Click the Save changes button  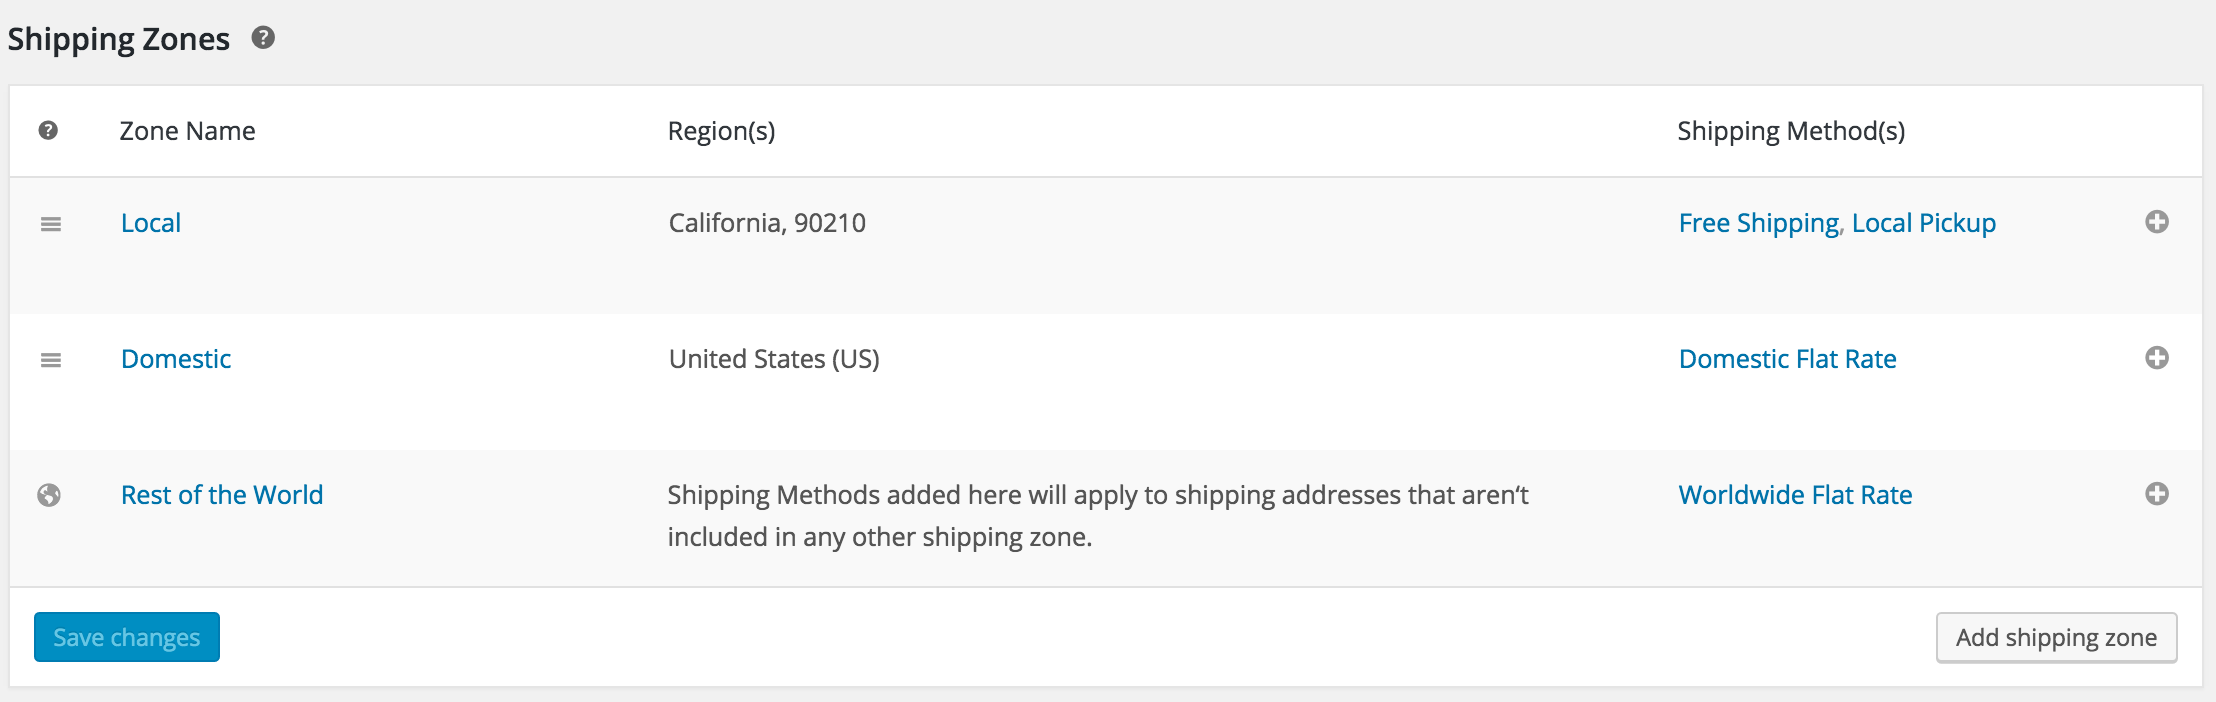127,637
